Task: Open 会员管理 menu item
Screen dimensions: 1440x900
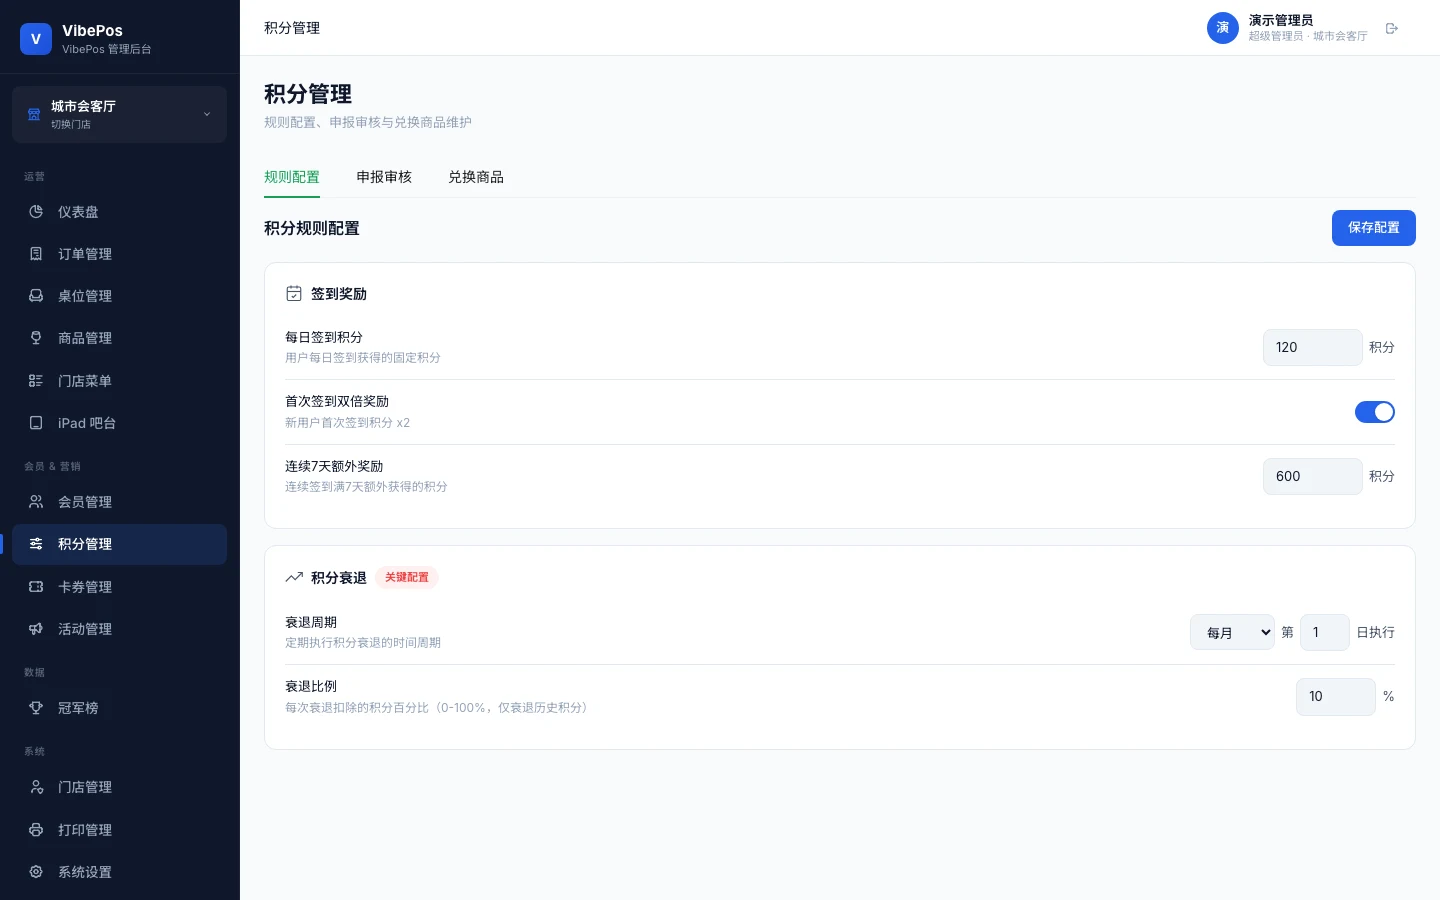Action: (120, 502)
